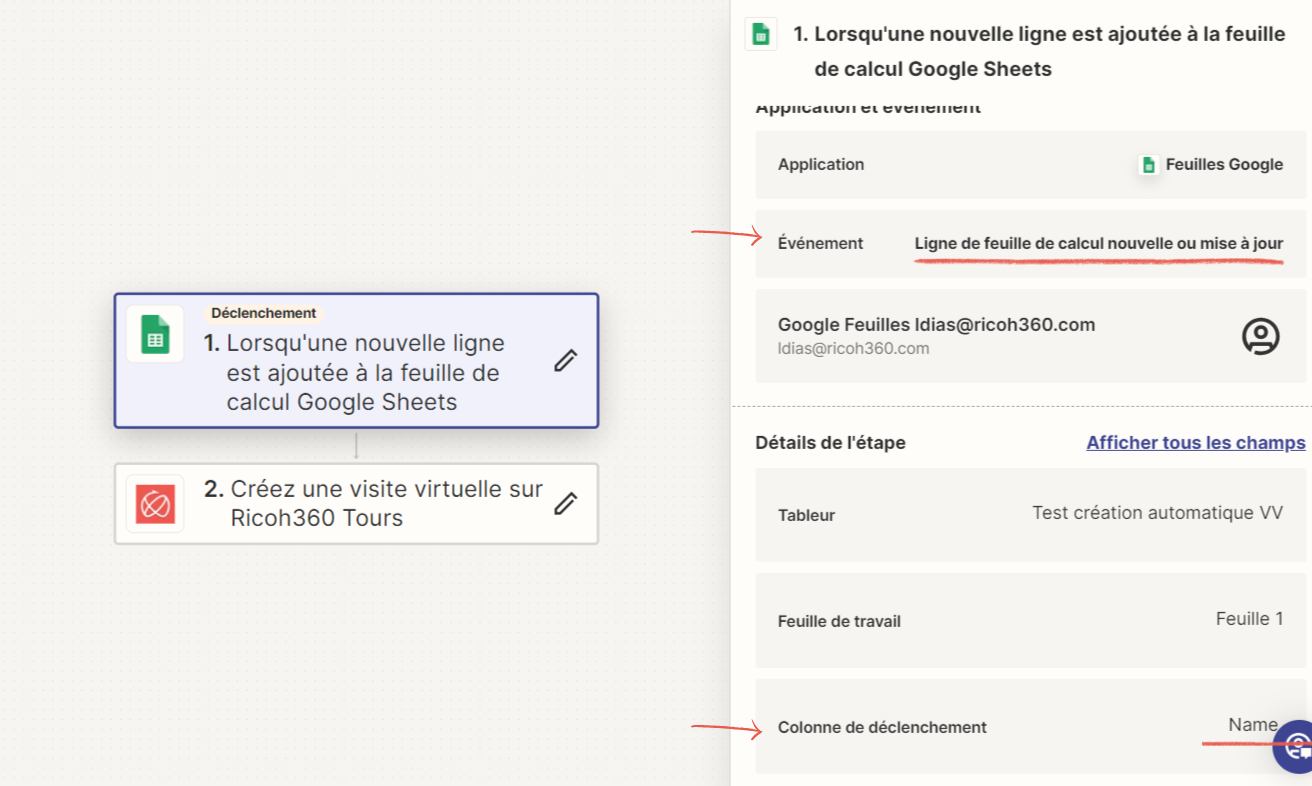1312x786 pixels.
Task: Click the Ricoh360 Tours icon on step 2
Action: point(155,504)
